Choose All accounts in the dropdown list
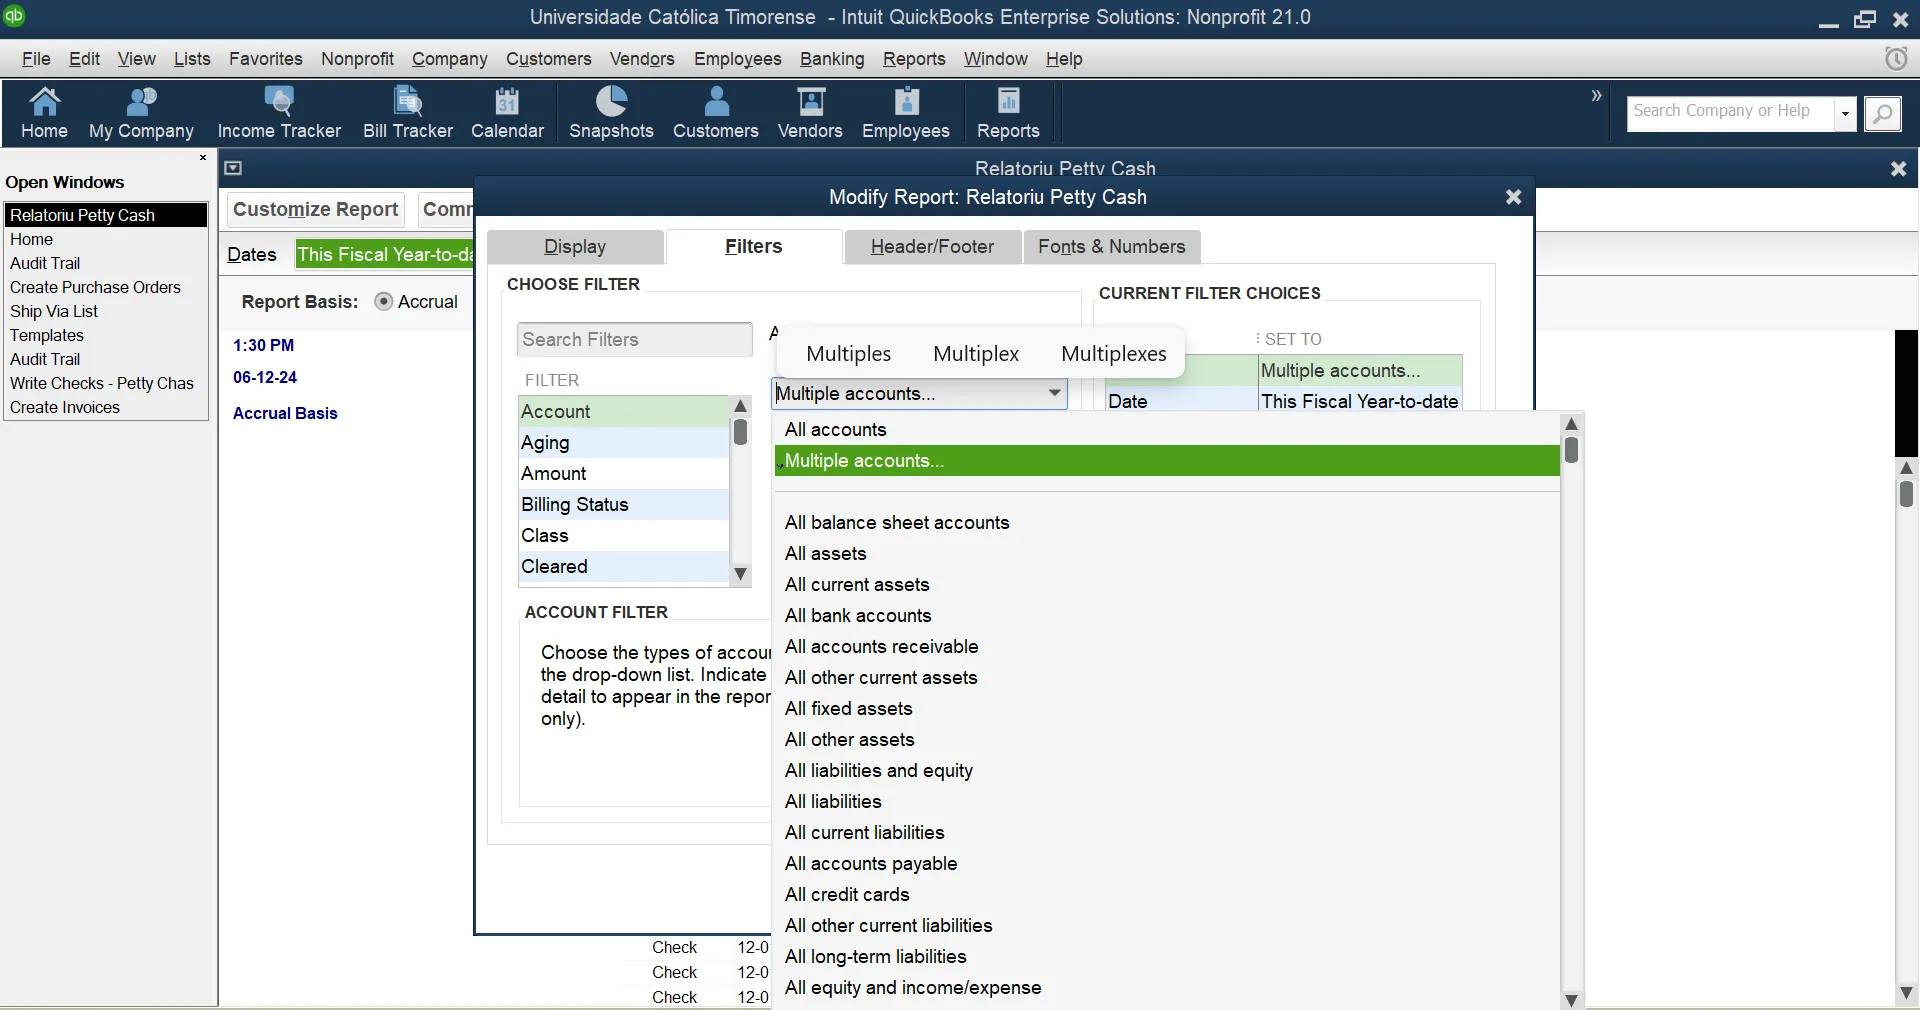Viewport: 1920px width, 1010px height. coord(1167,429)
